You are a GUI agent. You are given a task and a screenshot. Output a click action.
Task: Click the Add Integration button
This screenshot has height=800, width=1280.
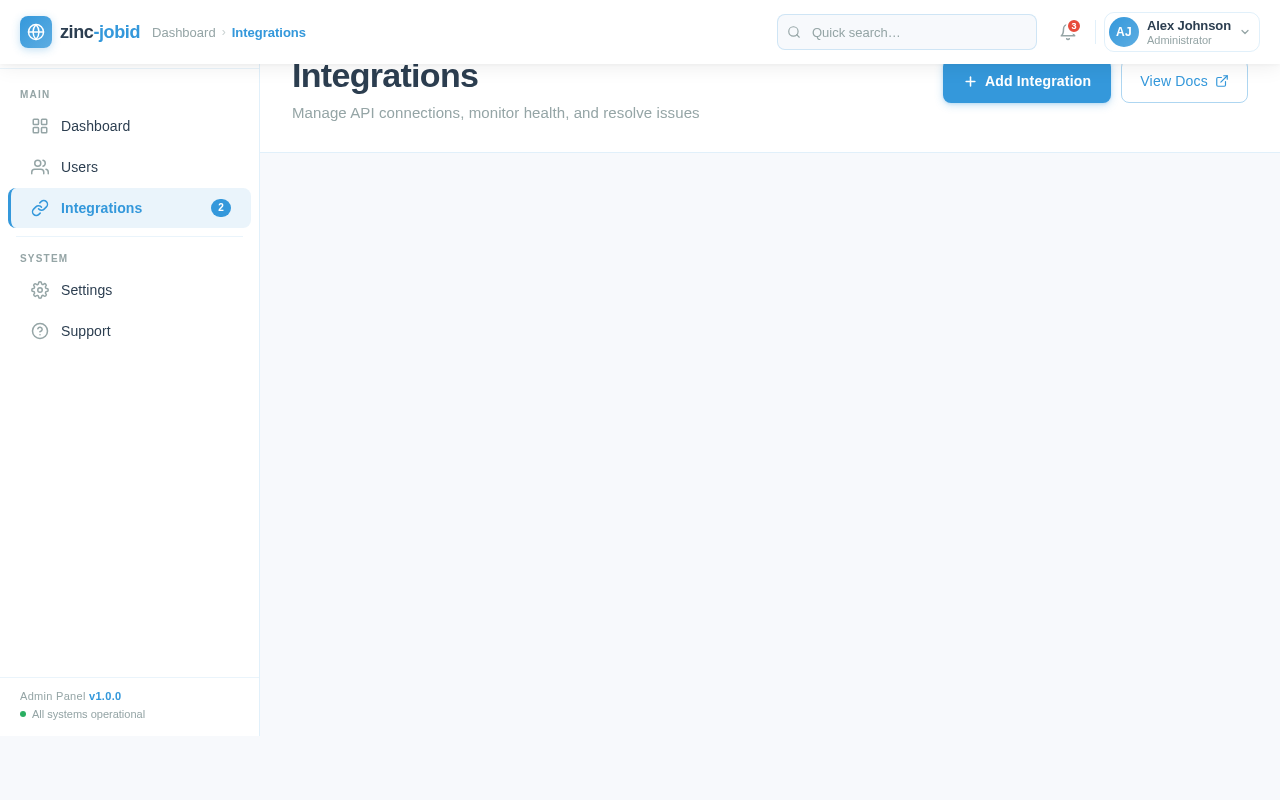pos(1026,81)
